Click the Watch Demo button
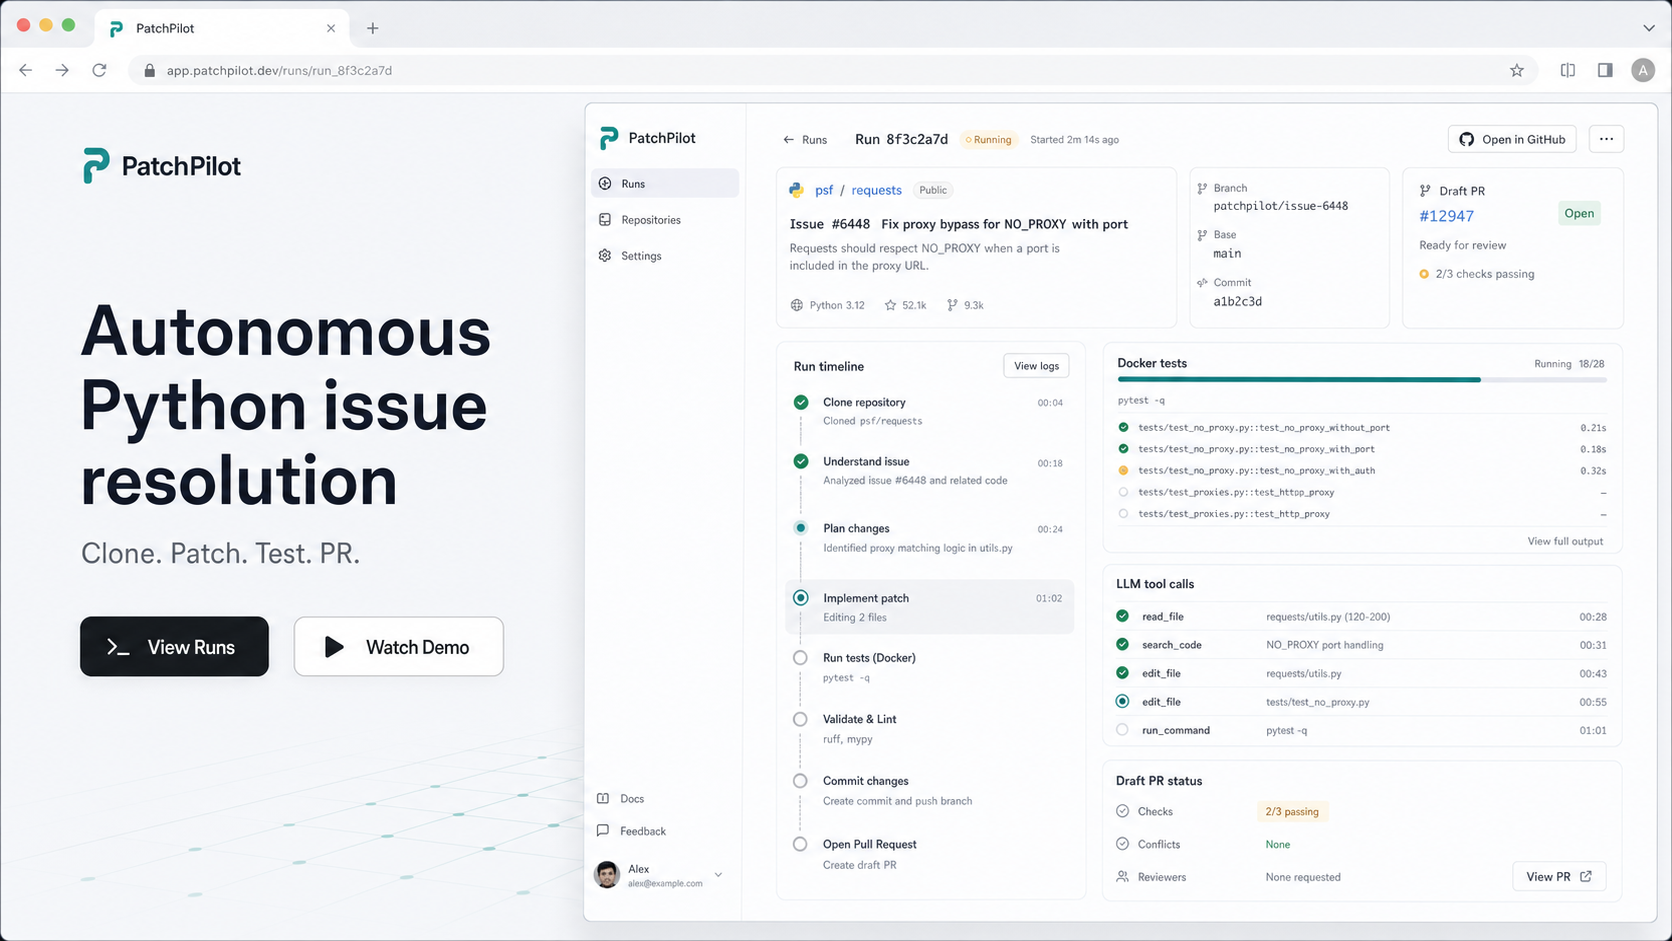This screenshot has width=1672, height=941. point(398,647)
